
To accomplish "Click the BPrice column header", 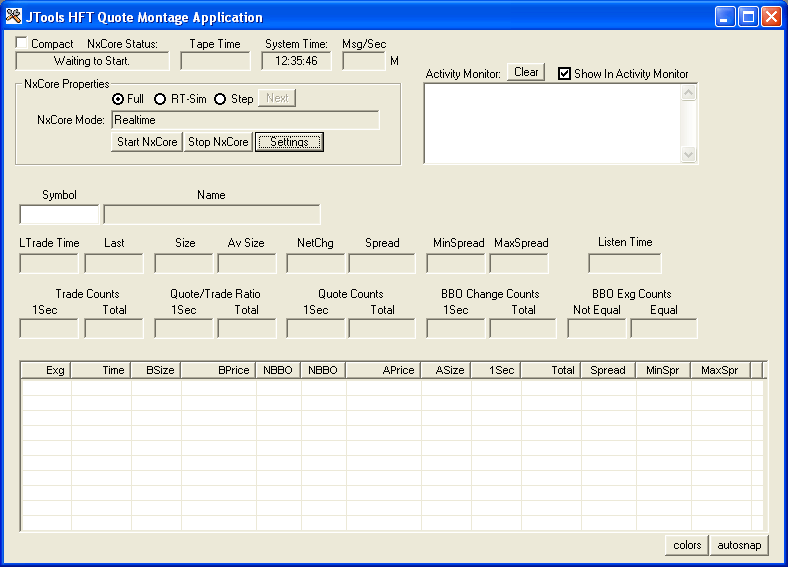I will click(x=218, y=370).
